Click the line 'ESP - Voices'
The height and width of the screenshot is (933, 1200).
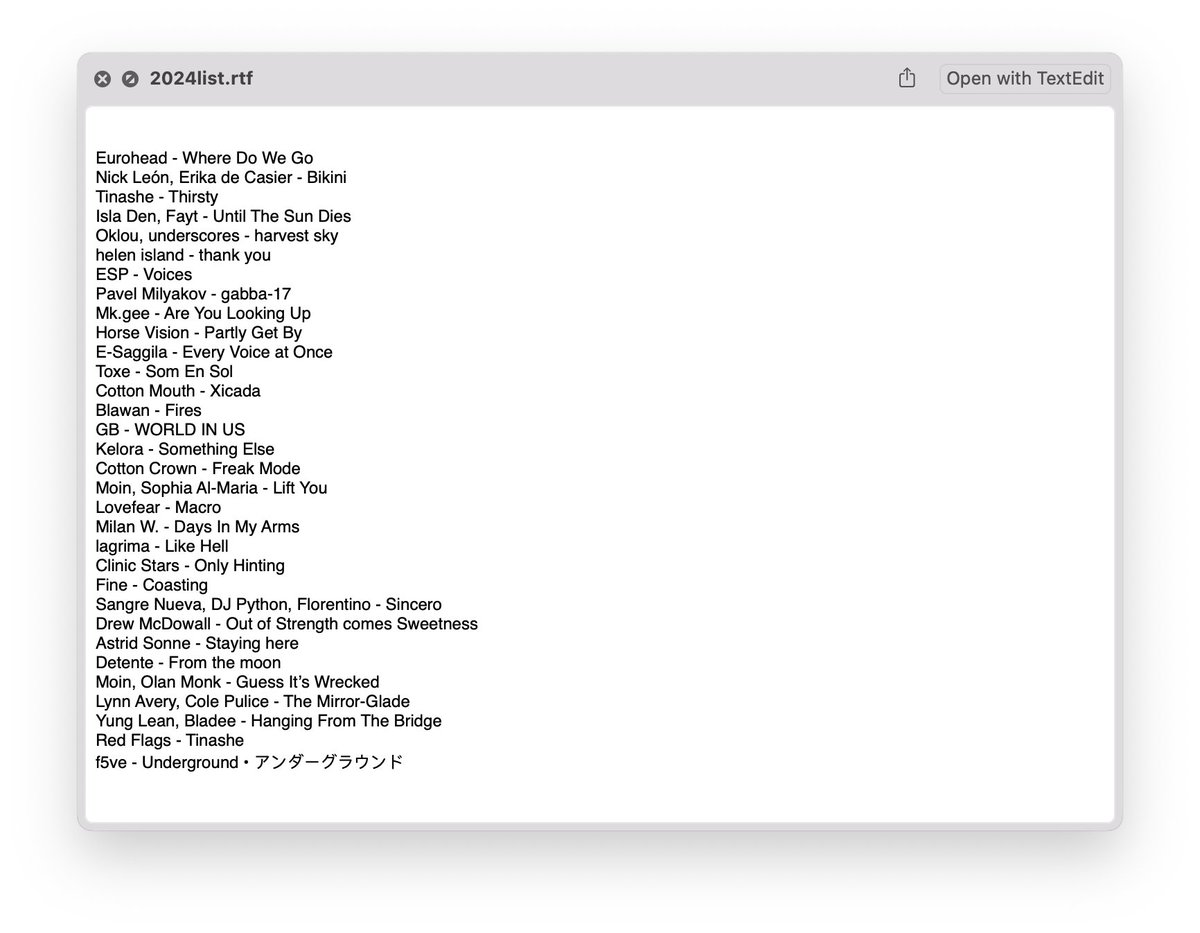144,274
